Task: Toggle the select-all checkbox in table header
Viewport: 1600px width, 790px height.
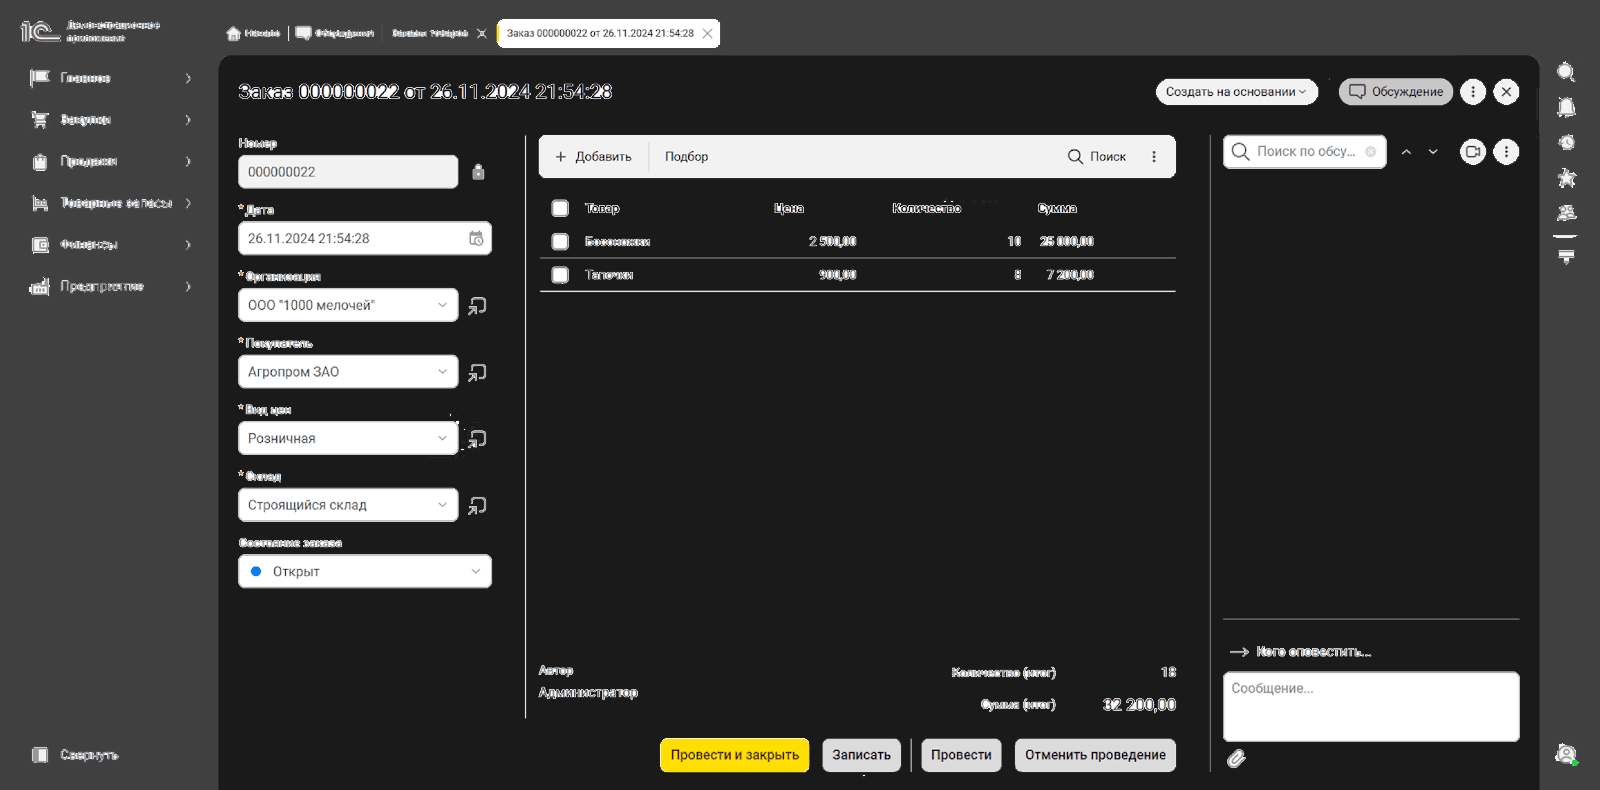Action: [x=560, y=208]
